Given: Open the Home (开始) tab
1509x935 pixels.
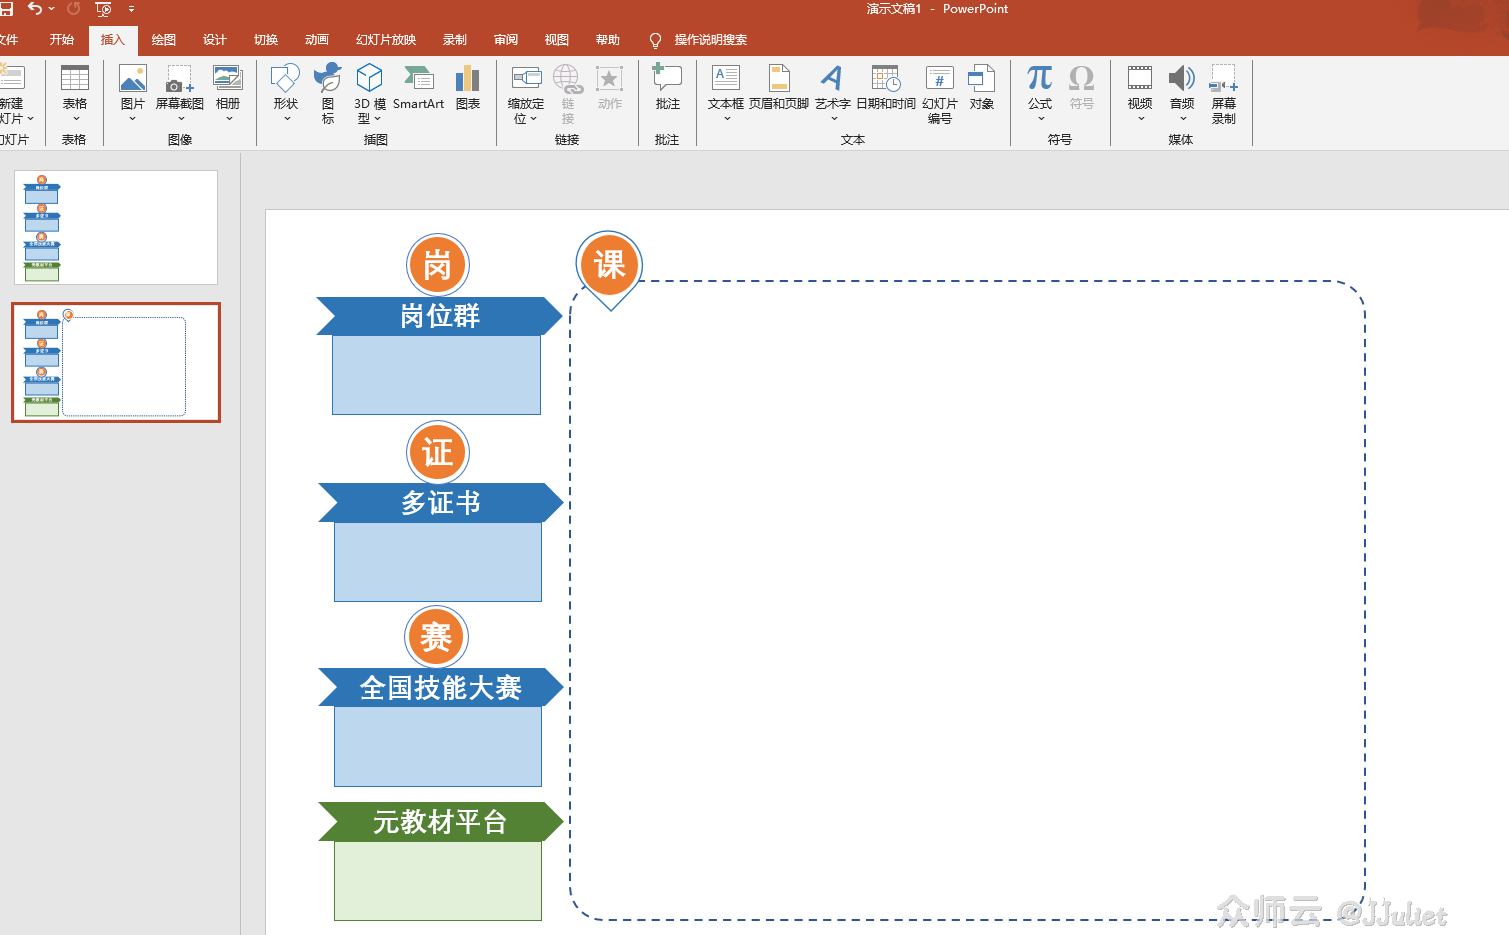Looking at the screenshot, I should 62,40.
